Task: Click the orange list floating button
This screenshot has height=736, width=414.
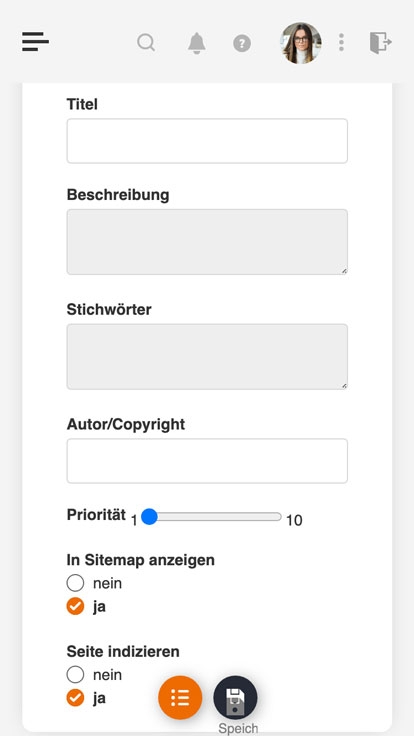Action: [180, 698]
